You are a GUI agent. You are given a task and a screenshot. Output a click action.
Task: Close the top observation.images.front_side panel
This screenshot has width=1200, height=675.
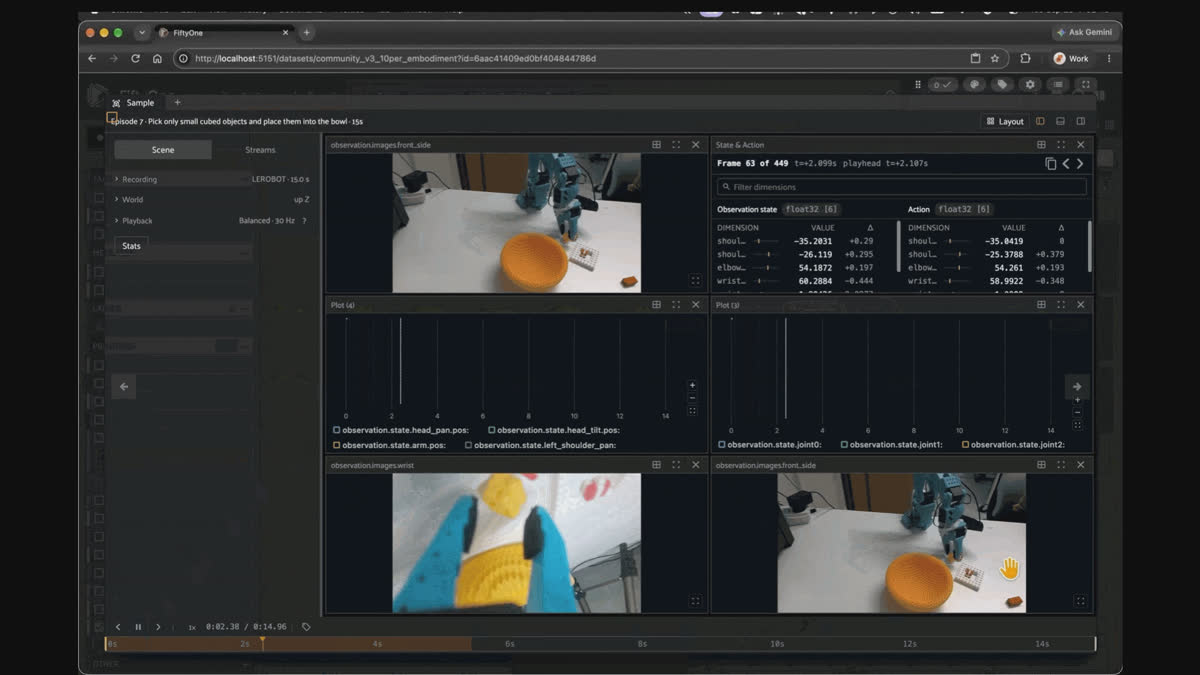point(696,145)
